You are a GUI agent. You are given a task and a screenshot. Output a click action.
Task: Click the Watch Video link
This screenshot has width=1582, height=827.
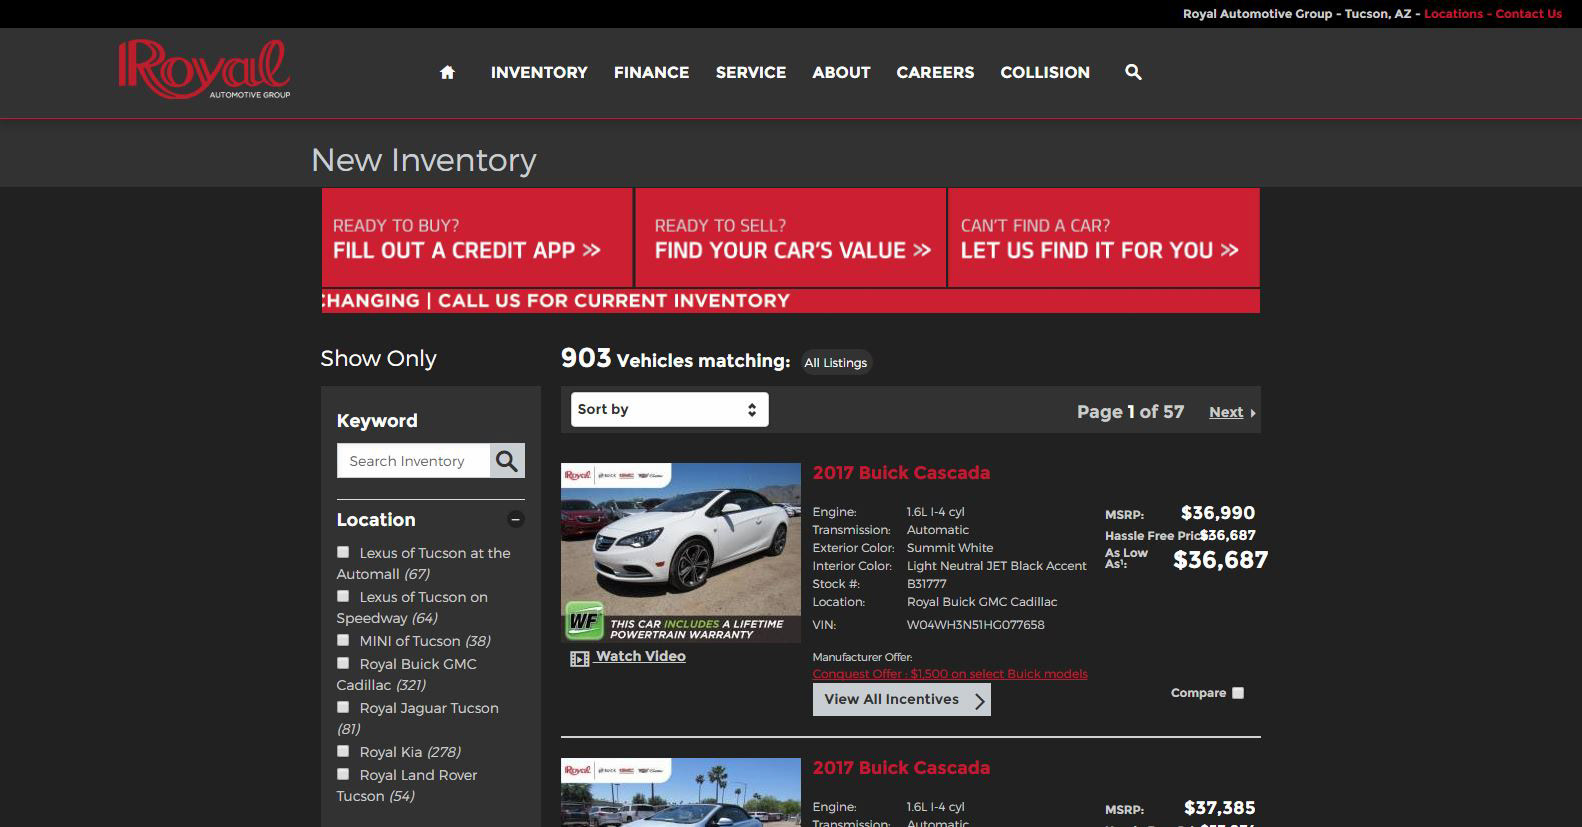[640, 656]
